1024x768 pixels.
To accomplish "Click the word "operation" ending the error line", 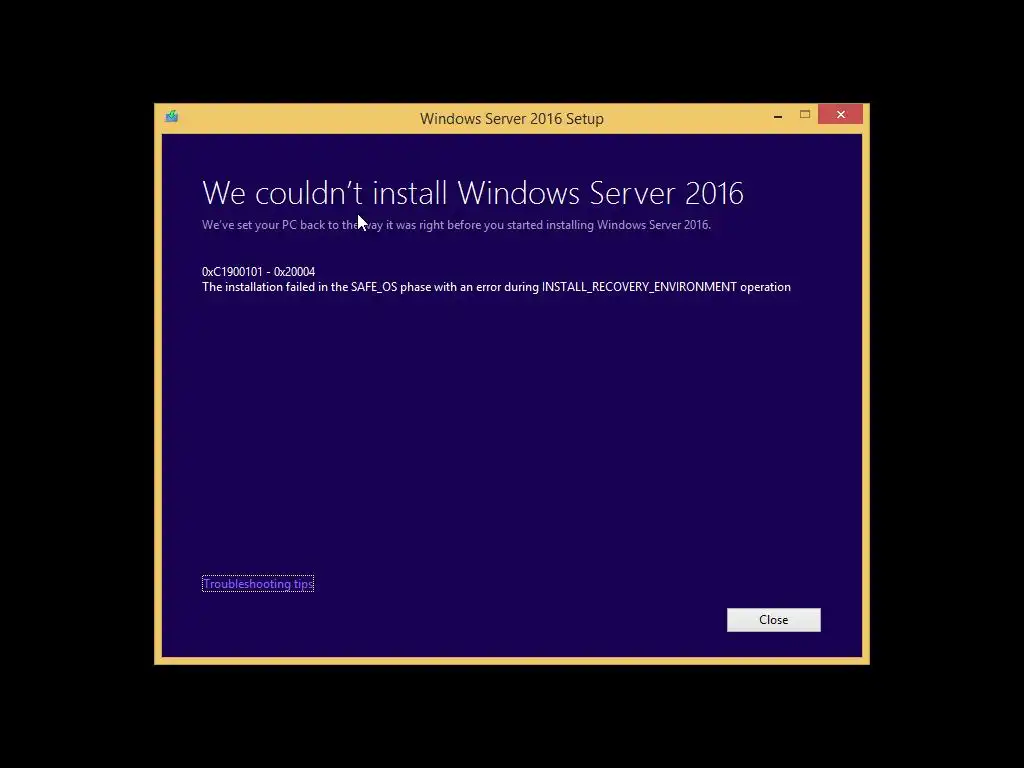I will tap(765, 287).
